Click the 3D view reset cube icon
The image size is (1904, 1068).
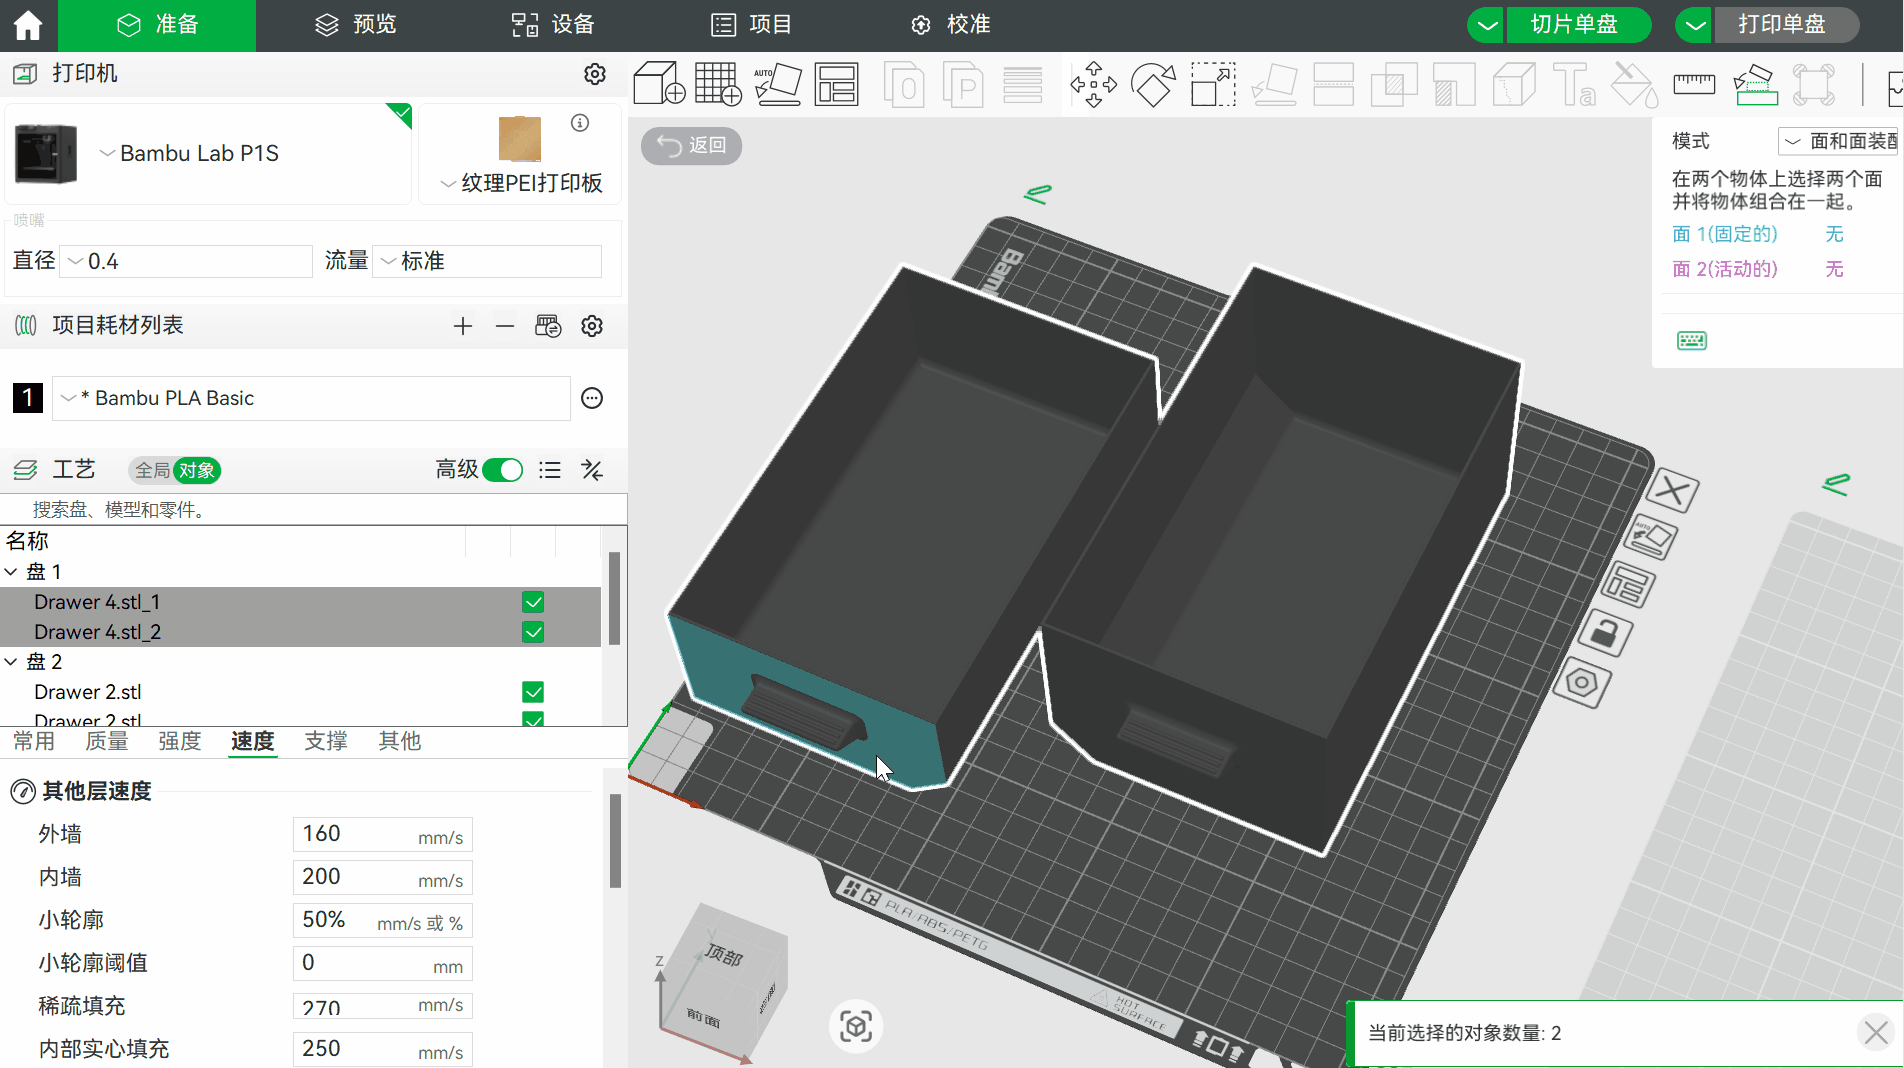point(856,1026)
